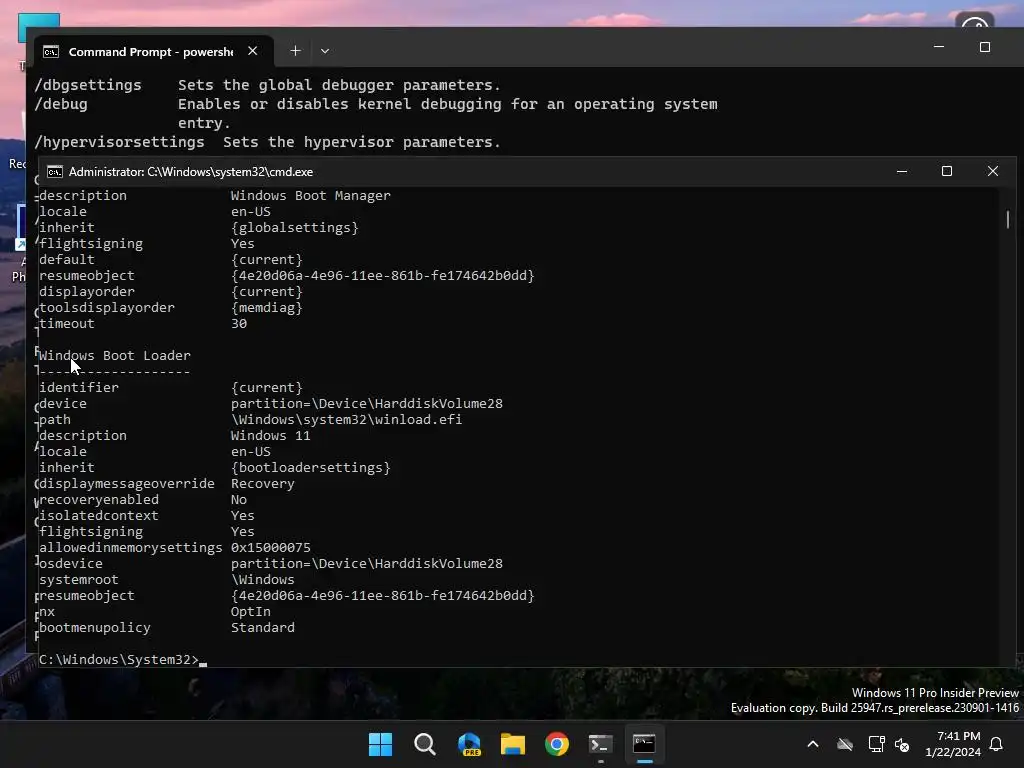Select the Command Prompt - powershell tab
The image size is (1024, 768).
point(151,52)
